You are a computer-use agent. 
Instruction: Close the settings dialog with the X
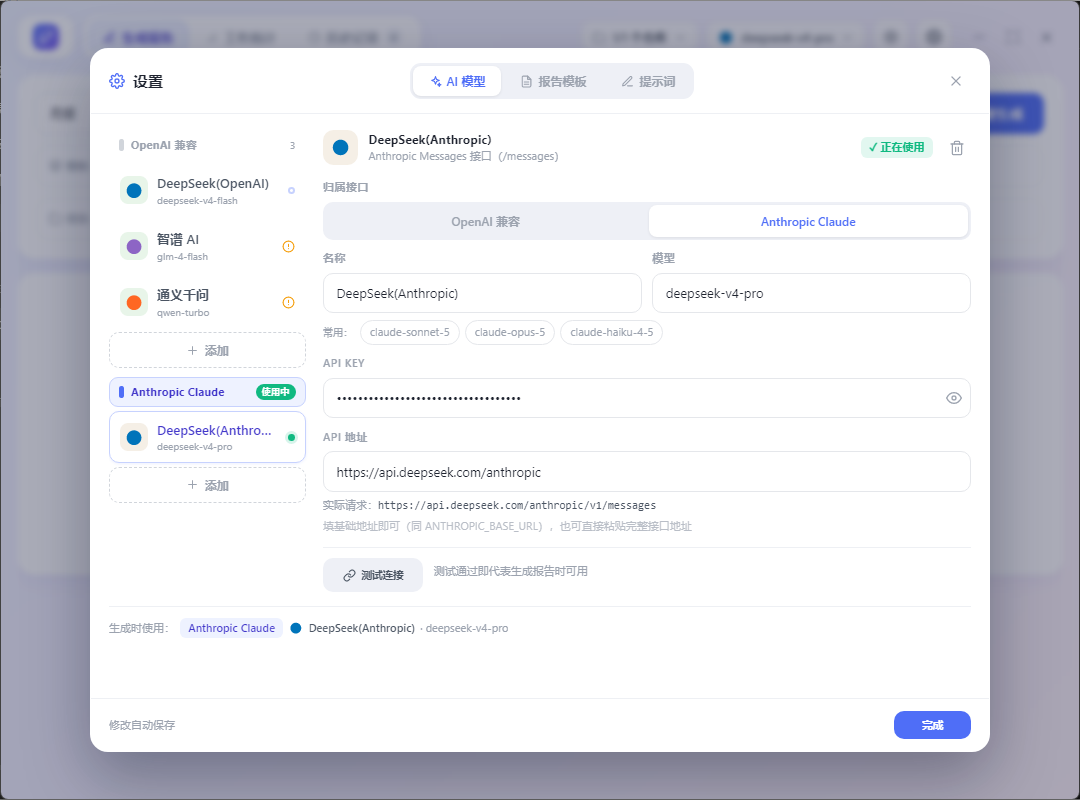[955, 81]
